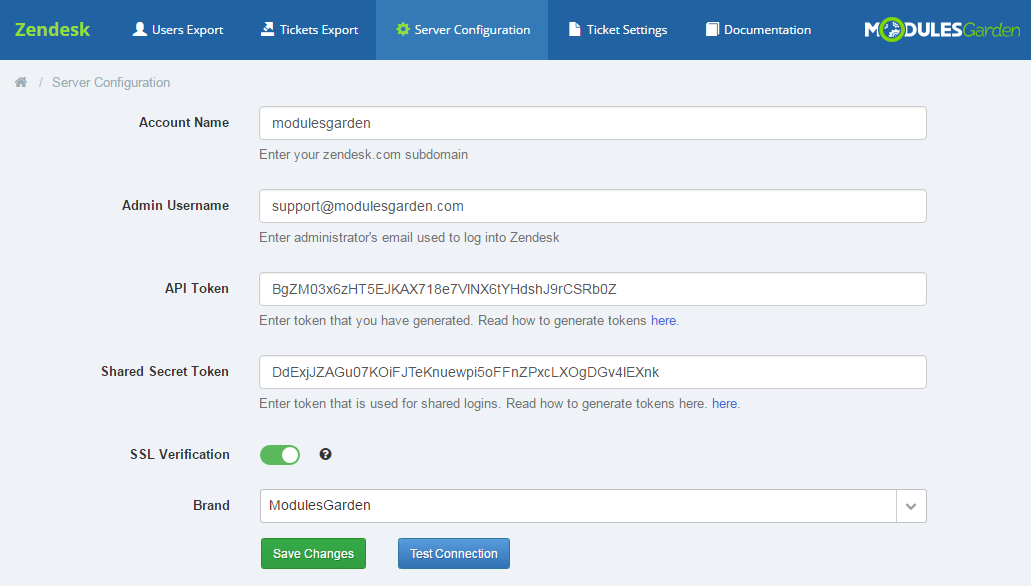The width and height of the screenshot is (1031, 586).
Task: Click the Zendesk brand title
Action: point(52,30)
